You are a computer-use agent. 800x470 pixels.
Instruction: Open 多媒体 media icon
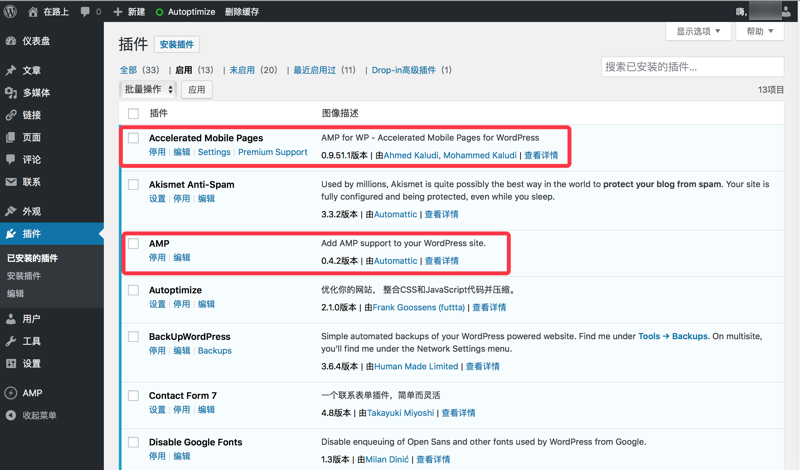pyautogui.click(x=11, y=92)
